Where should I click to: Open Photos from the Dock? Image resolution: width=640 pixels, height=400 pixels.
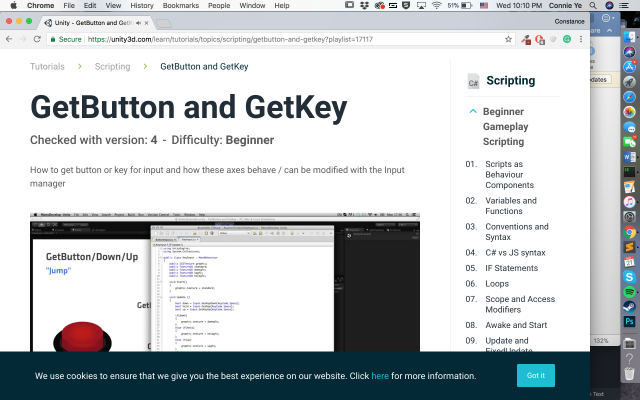(x=629, y=112)
